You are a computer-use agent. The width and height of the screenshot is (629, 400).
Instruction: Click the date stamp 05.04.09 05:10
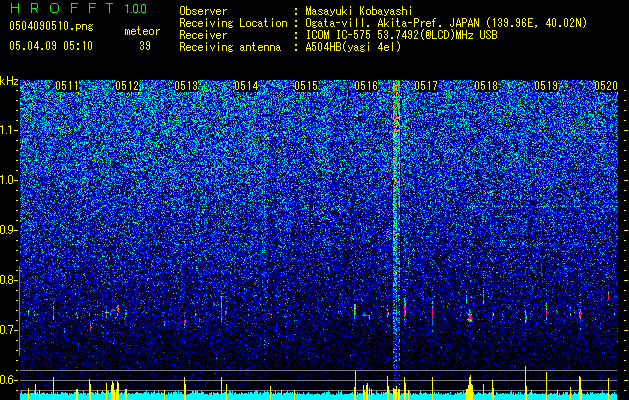point(51,46)
